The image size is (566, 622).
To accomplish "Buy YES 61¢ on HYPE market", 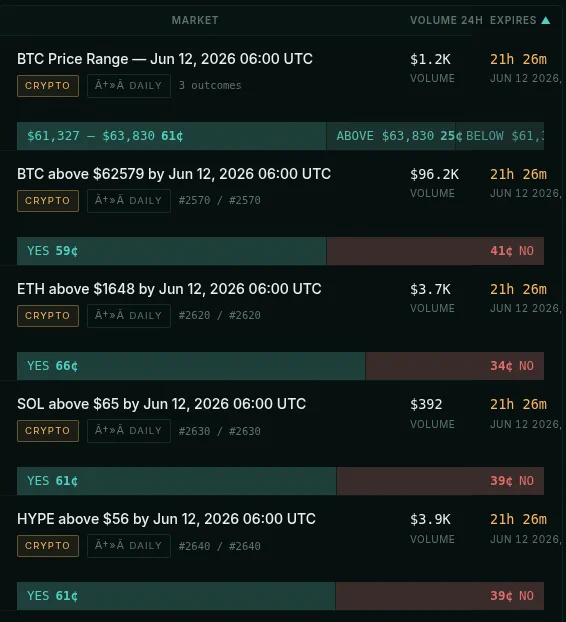I will 176,596.
